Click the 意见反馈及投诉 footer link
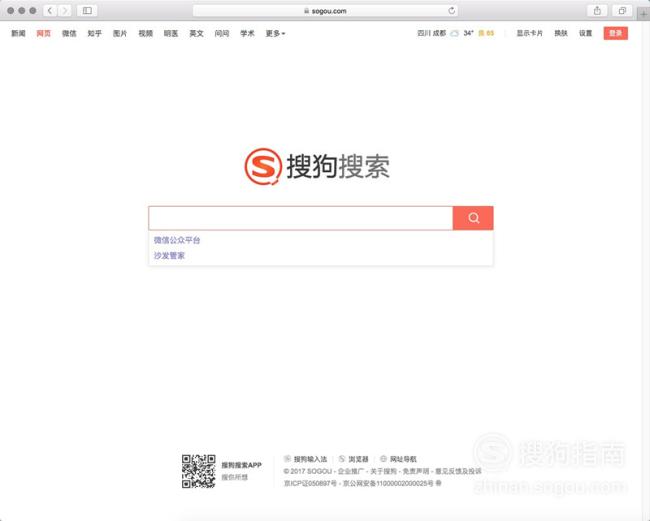The width and height of the screenshot is (650, 521). pos(458,471)
